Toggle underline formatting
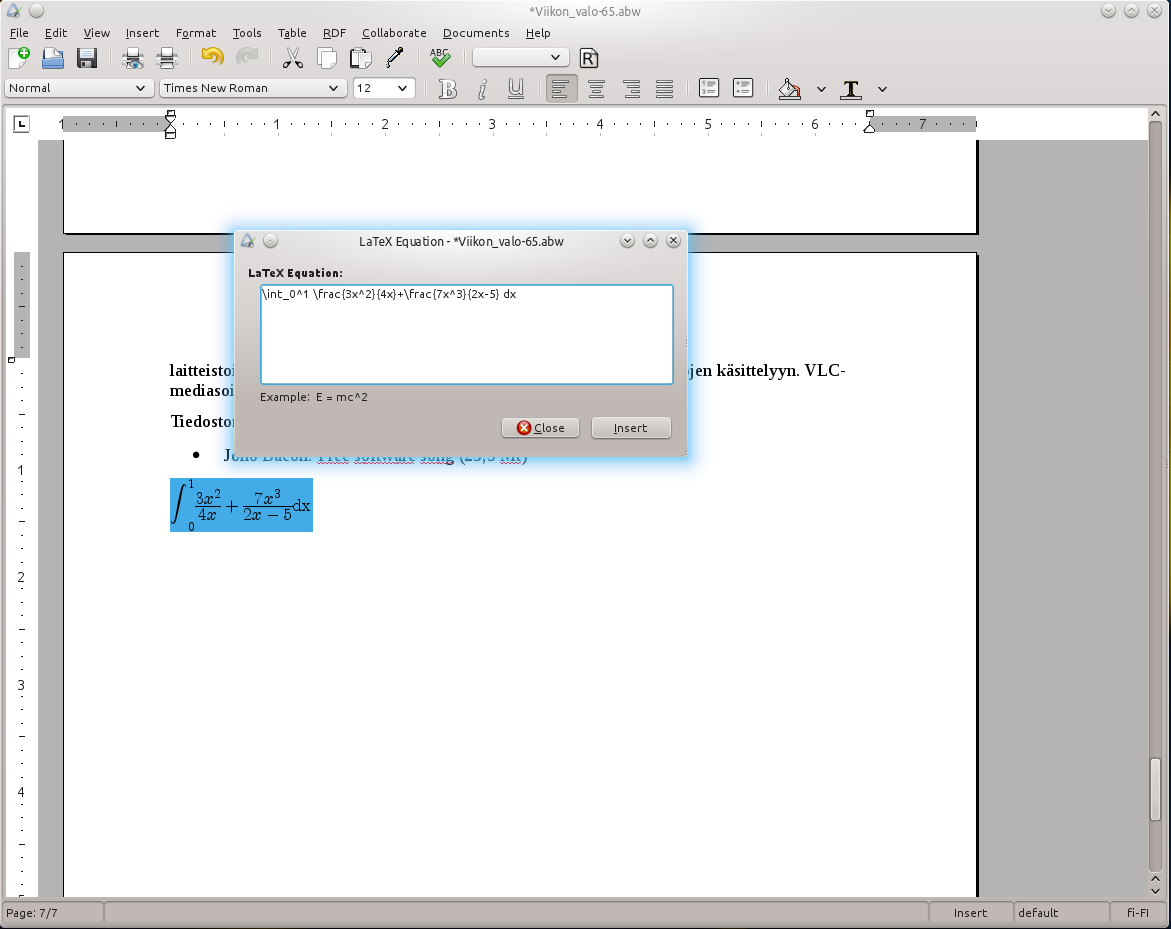 (x=515, y=89)
